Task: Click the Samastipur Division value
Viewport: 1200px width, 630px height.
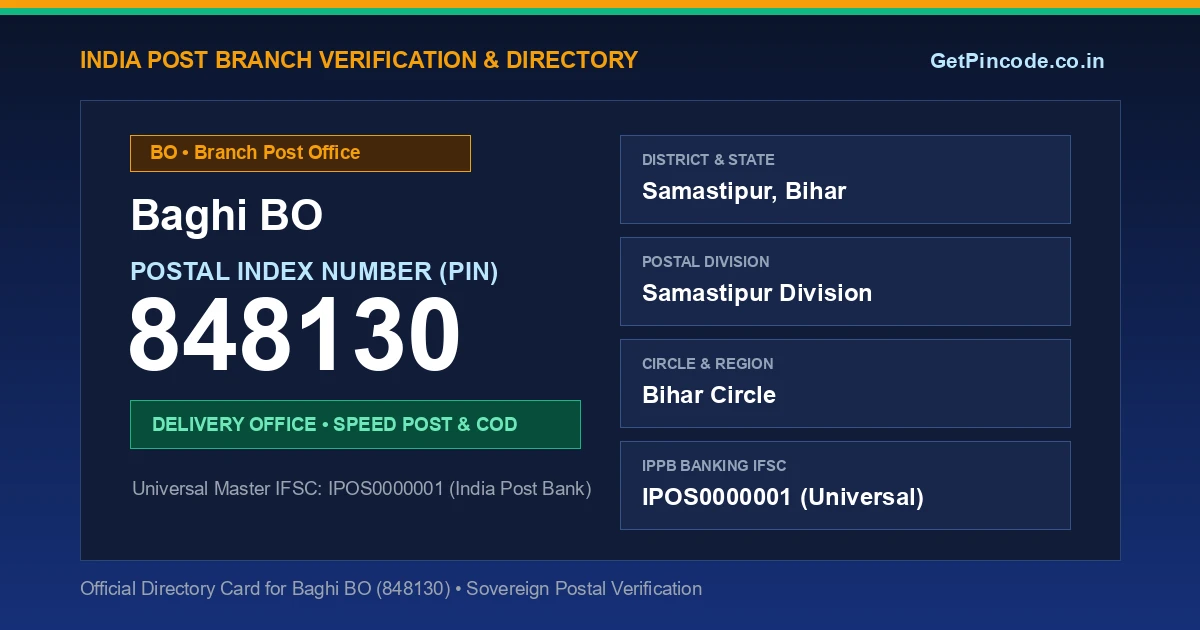Action: point(757,293)
